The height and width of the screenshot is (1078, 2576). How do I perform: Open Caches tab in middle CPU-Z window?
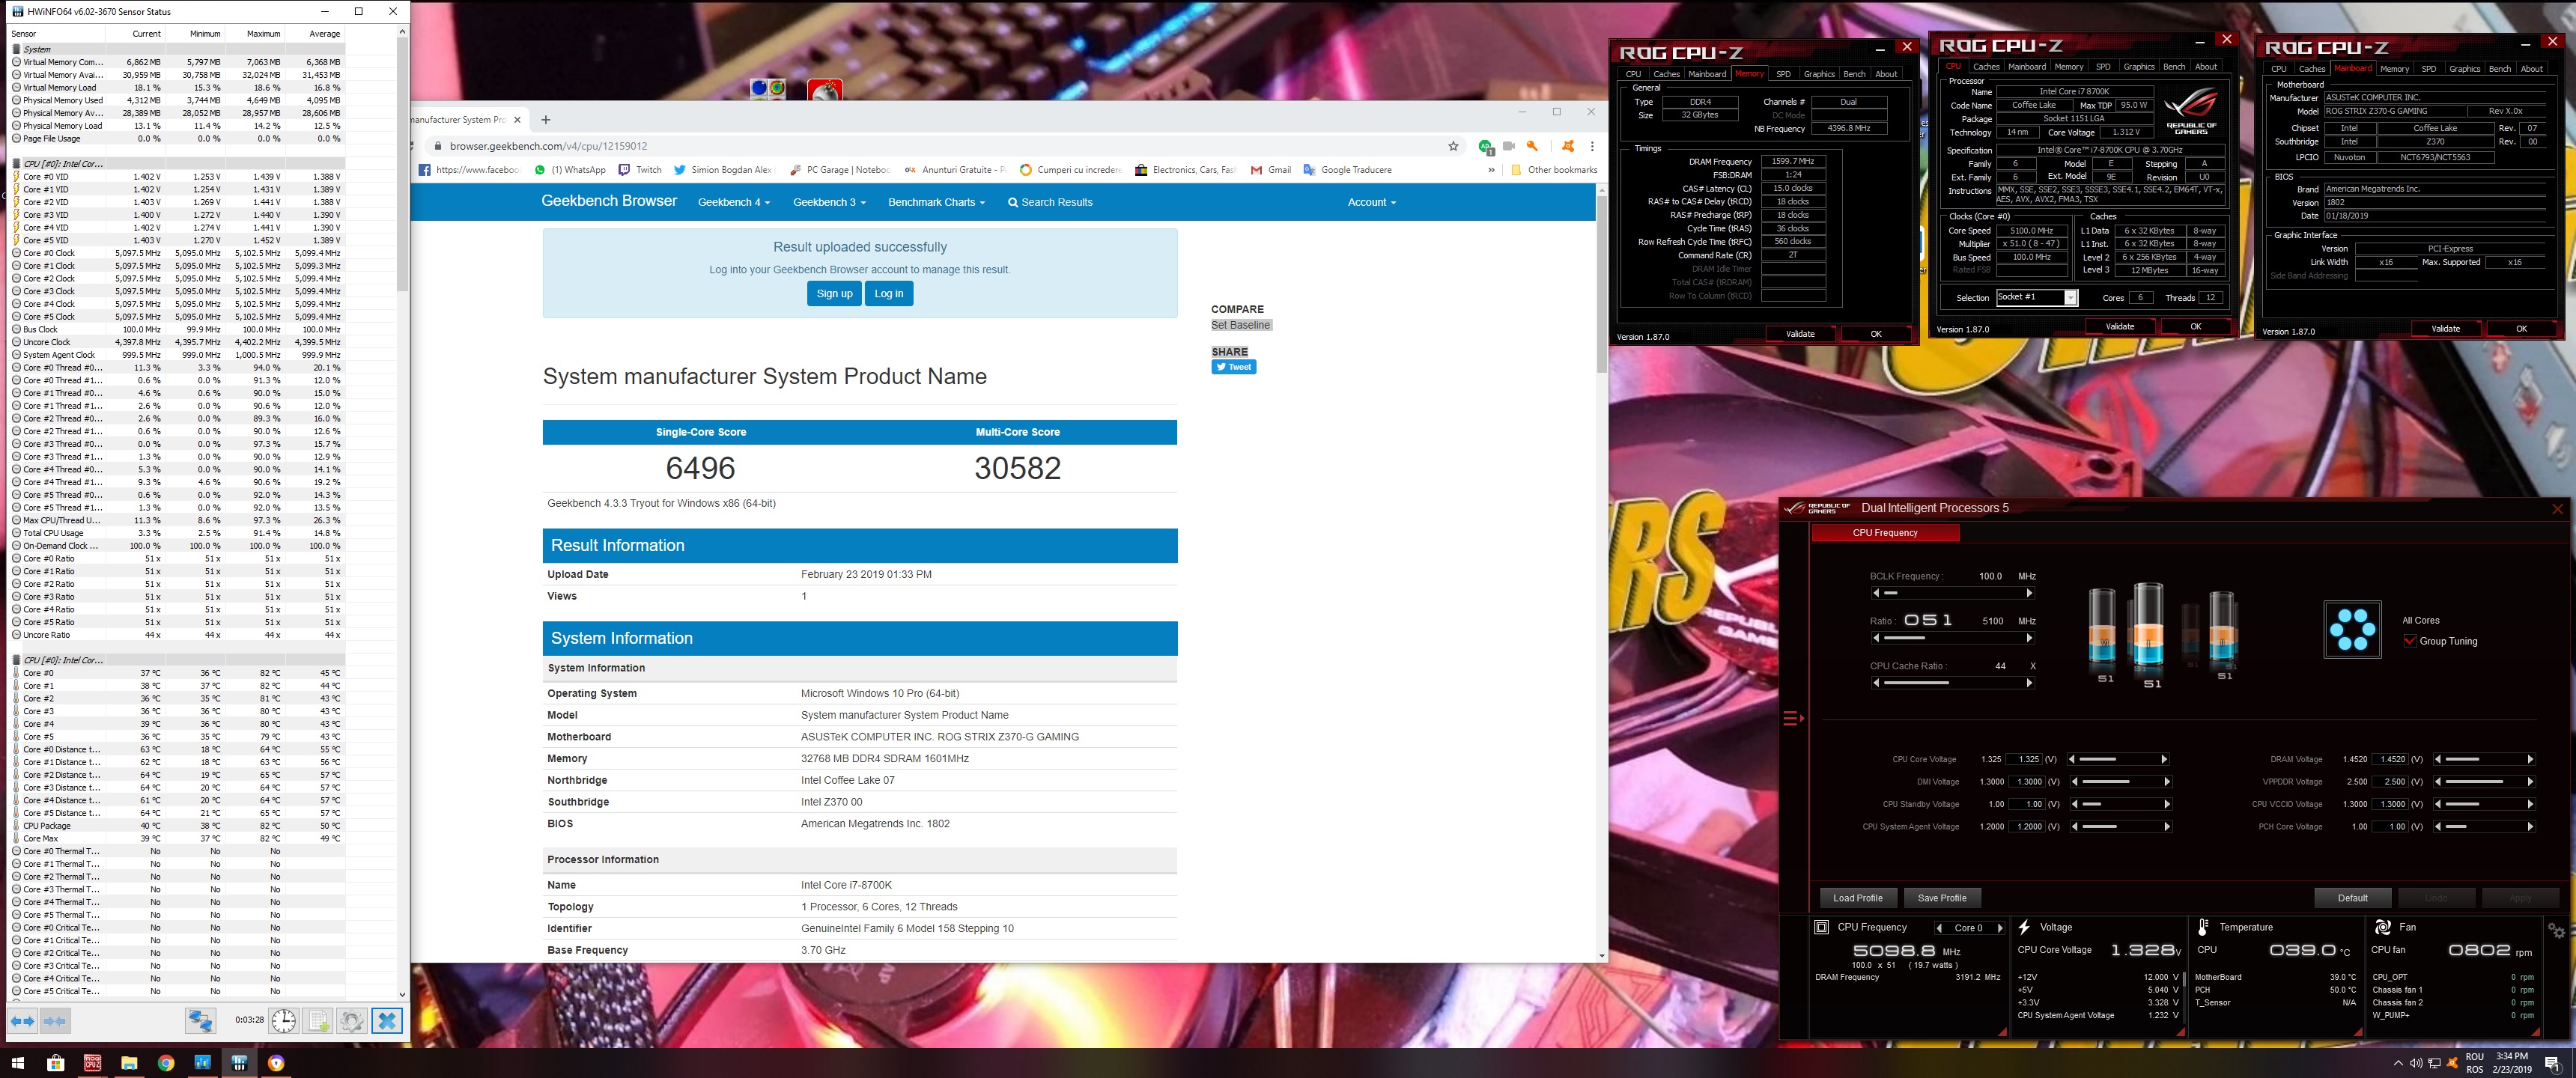coord(1986,67)
